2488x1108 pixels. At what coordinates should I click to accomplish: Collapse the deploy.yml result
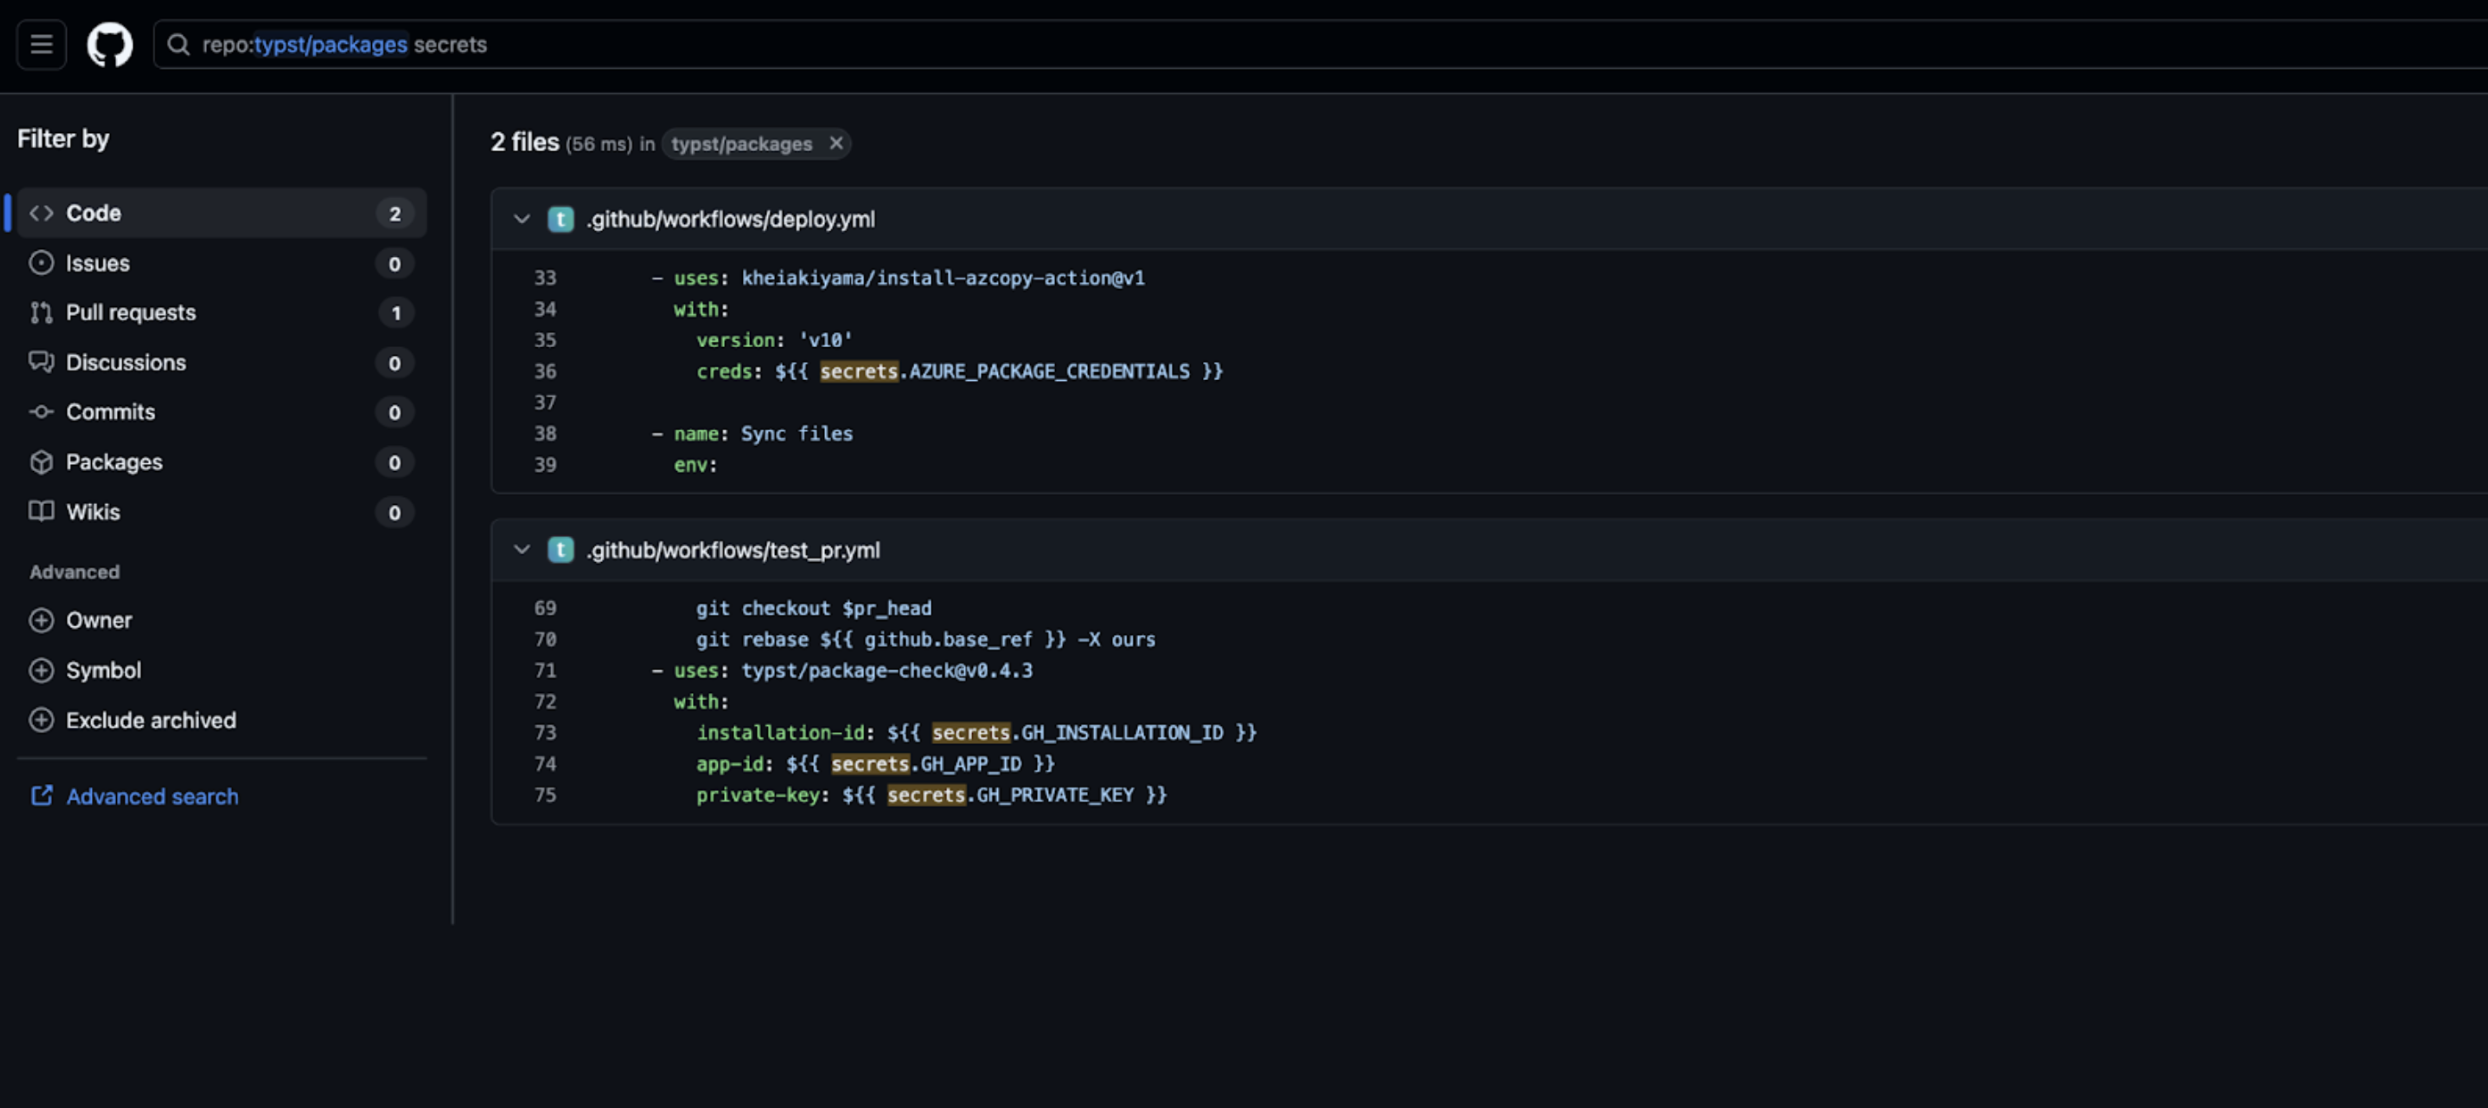coord(521,219)
